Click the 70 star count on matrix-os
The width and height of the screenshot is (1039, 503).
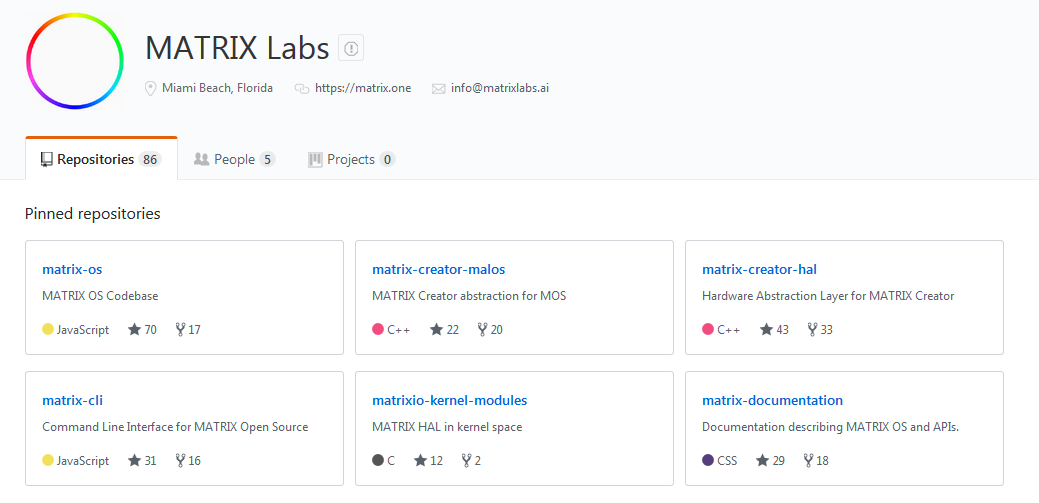click(x=150, y=329)
